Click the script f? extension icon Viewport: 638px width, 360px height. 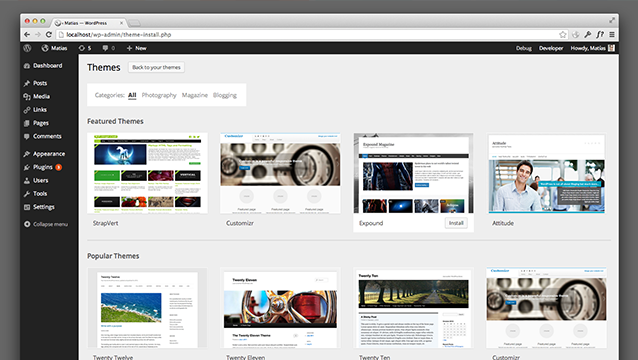coord(600,35)
